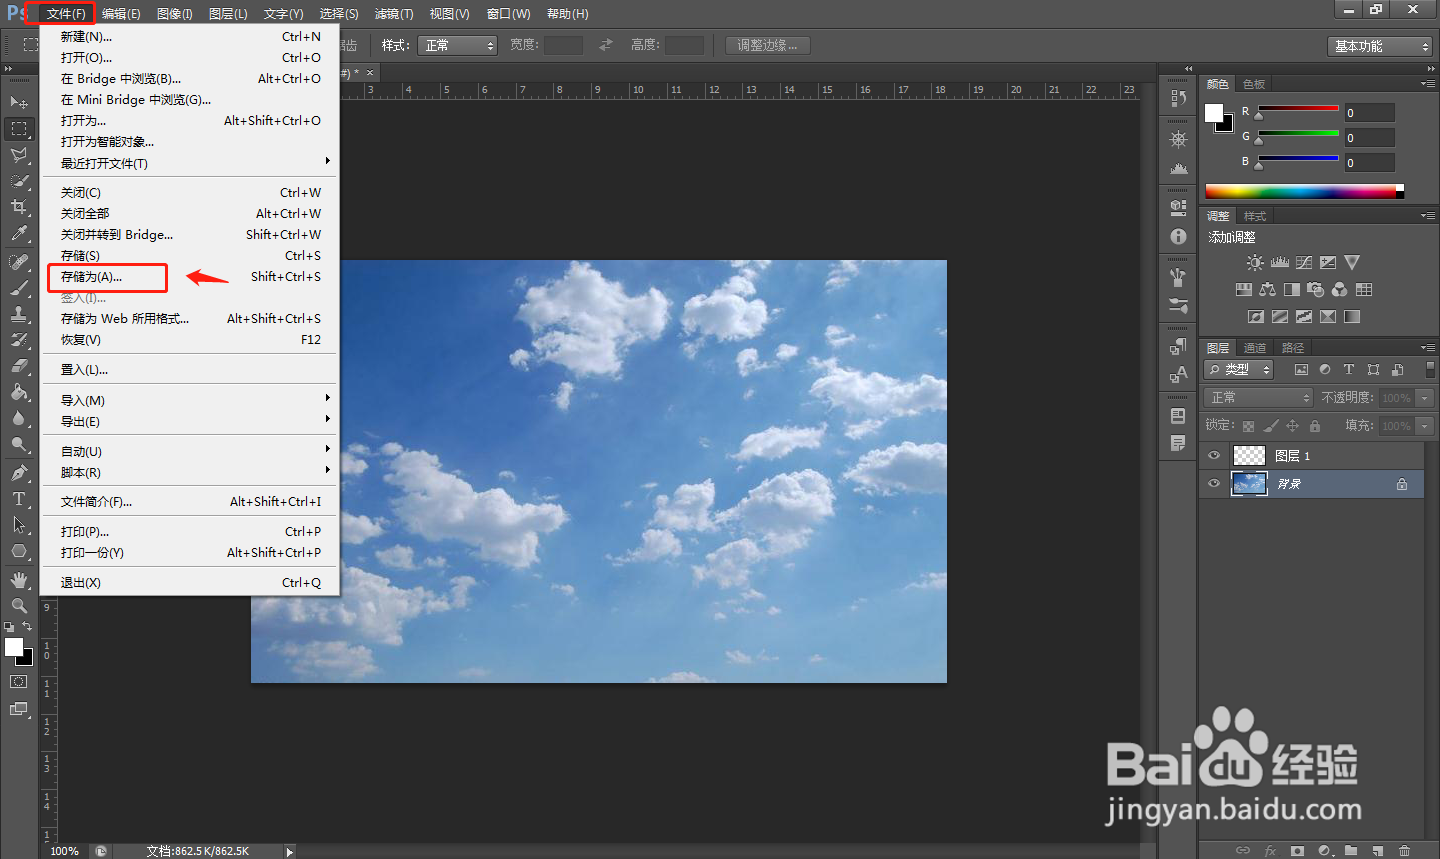Screen dimensions: 1440x859
Task: Expand 导入(M) submenu
Action: (x=191, y=400)
